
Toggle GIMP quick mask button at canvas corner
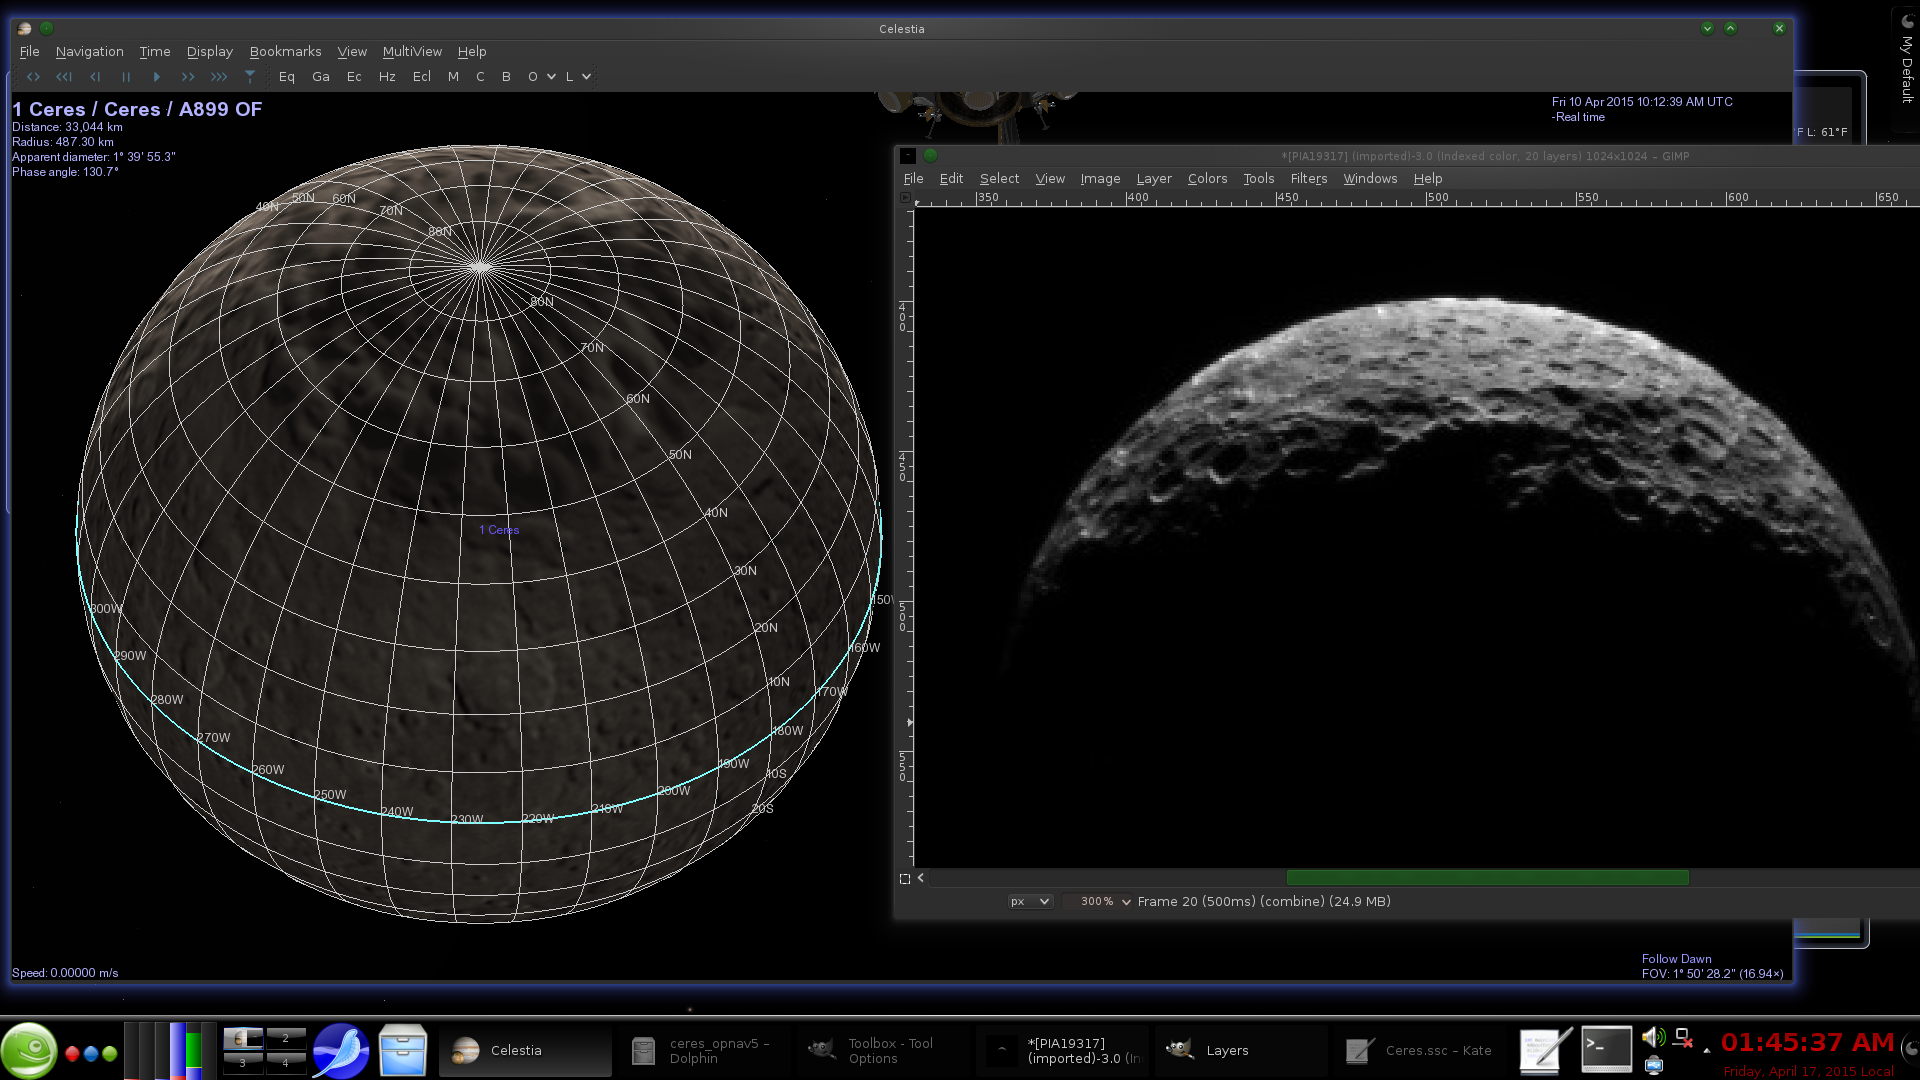tap(905, 879)
